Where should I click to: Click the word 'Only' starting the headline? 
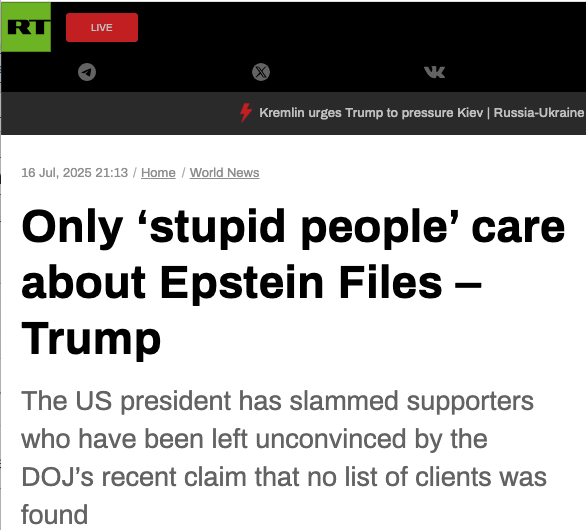(x=72, y=227)
